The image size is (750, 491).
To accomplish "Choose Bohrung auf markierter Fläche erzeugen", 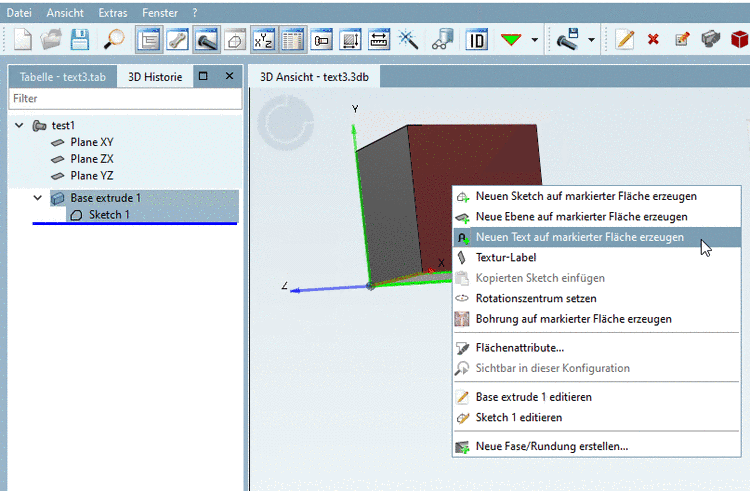I will pos(597,319).
